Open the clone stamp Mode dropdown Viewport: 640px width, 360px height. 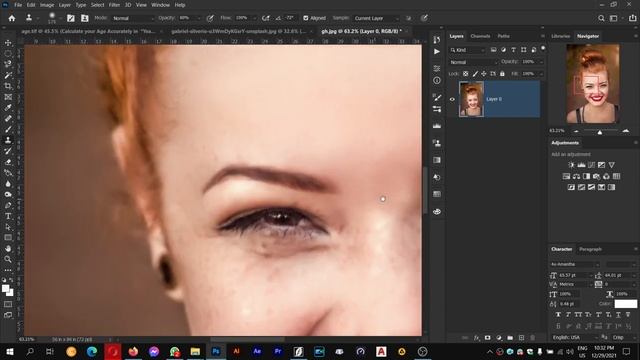[133, 18]
